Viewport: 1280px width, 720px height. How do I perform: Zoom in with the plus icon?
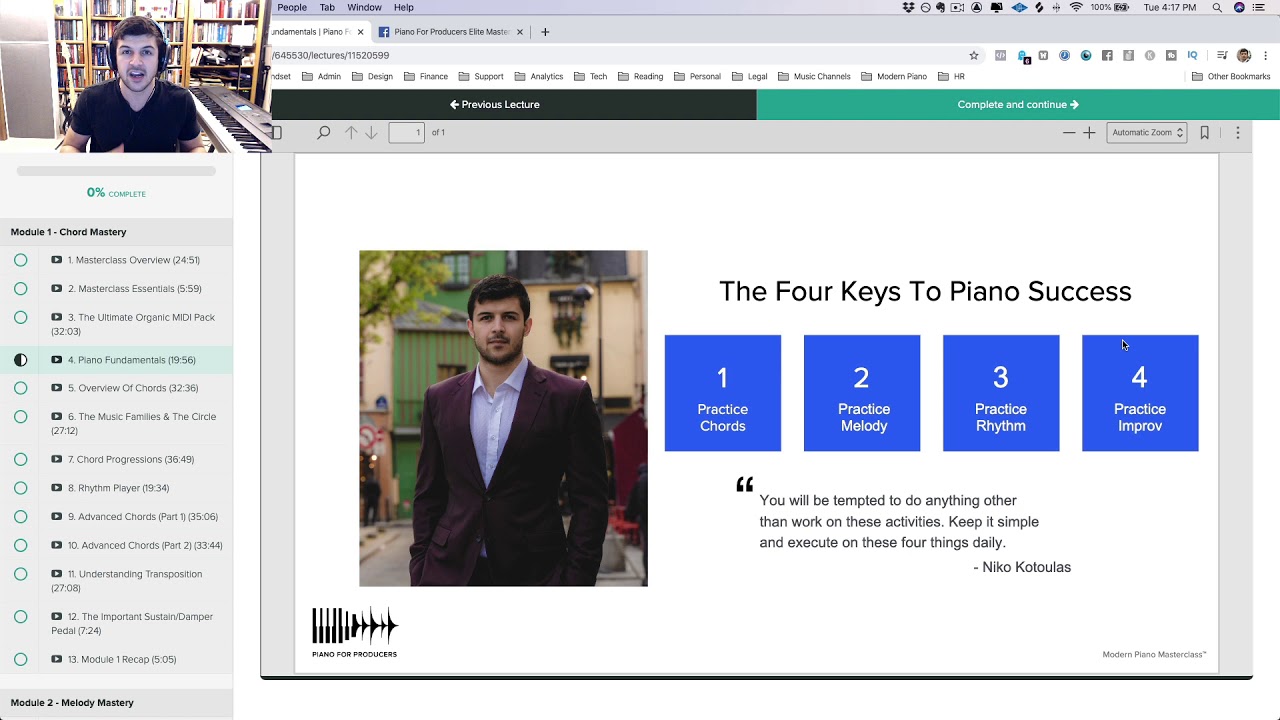coord(1089,132)
